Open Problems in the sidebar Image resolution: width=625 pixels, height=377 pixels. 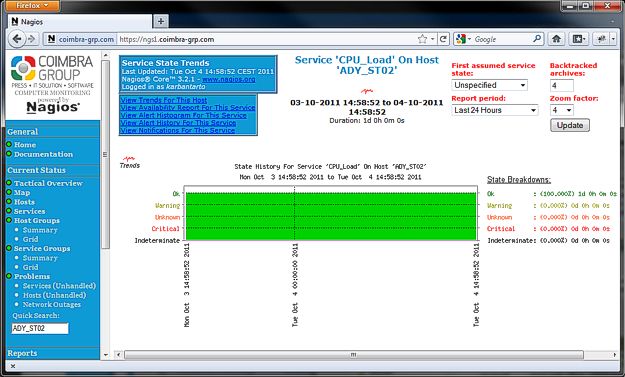(32, 276)
